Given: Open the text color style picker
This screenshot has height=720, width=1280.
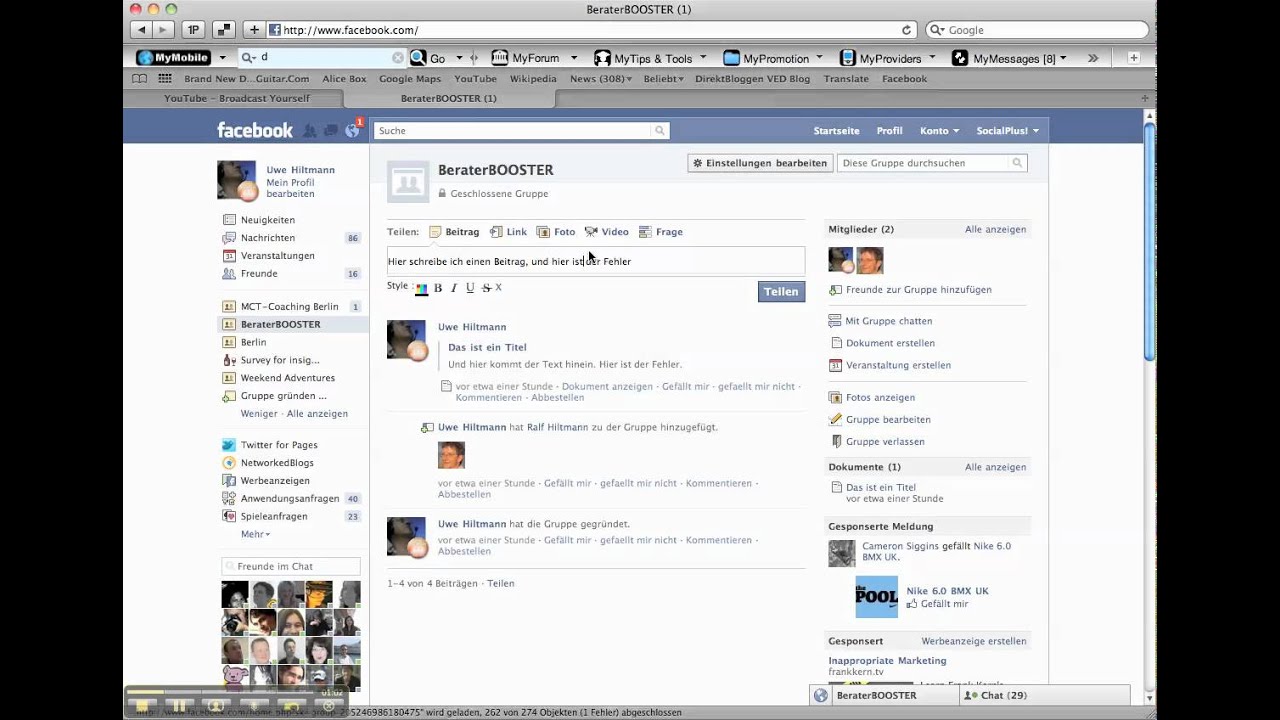Looking at the screenshot, I should pyautogui.click(x=421, y=289).
